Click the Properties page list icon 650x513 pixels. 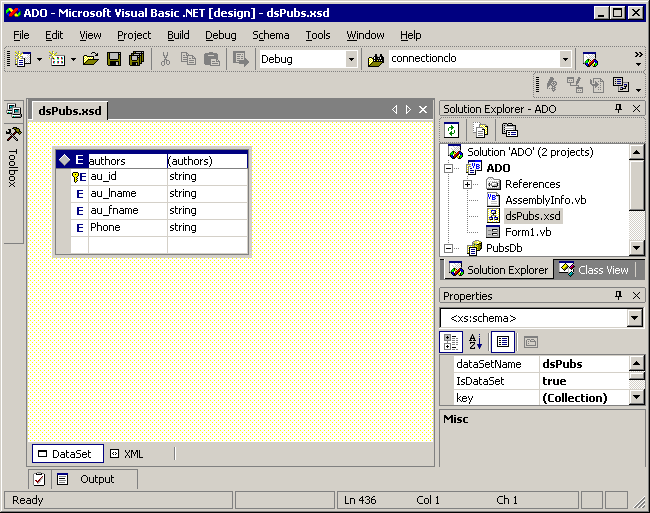point(503,342)
